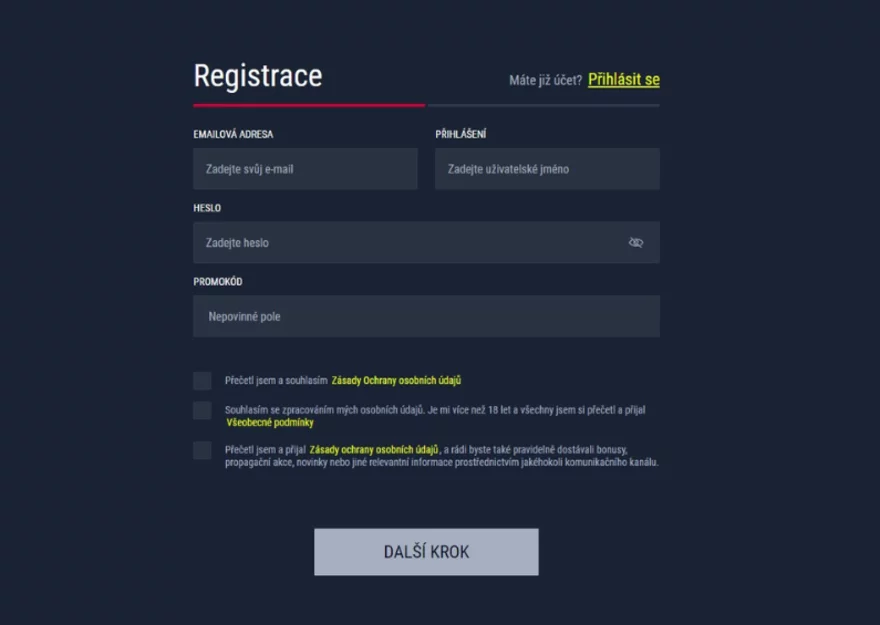This screenshot has height=625, width=880.
Task: Click the Zadejte heslo password field
Action: click(410, 243)
